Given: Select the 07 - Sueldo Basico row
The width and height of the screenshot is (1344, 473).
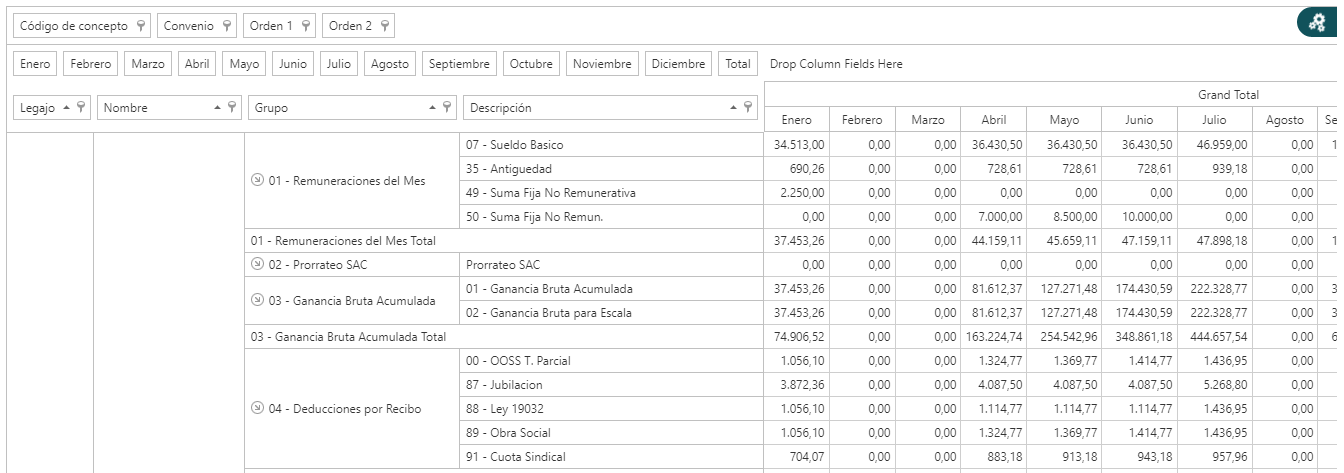Looking at the screenshot, I should coord(610,145).
